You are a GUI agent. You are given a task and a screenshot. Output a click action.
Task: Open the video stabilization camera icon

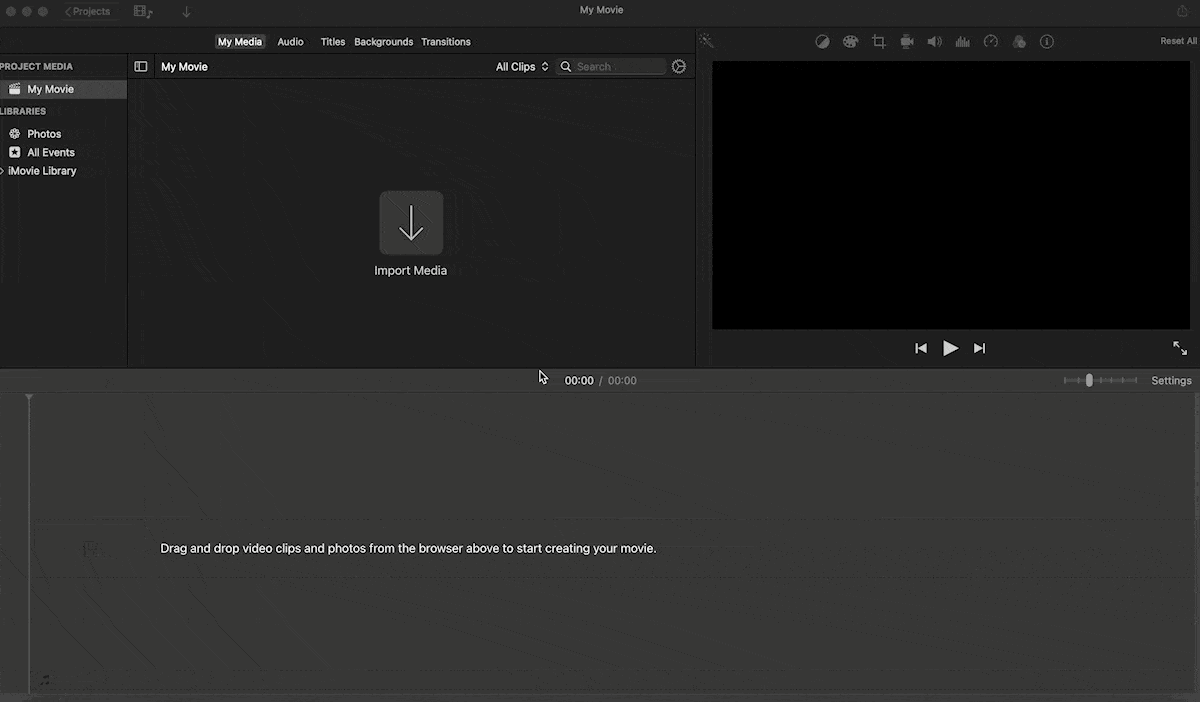tap(907, 42)
